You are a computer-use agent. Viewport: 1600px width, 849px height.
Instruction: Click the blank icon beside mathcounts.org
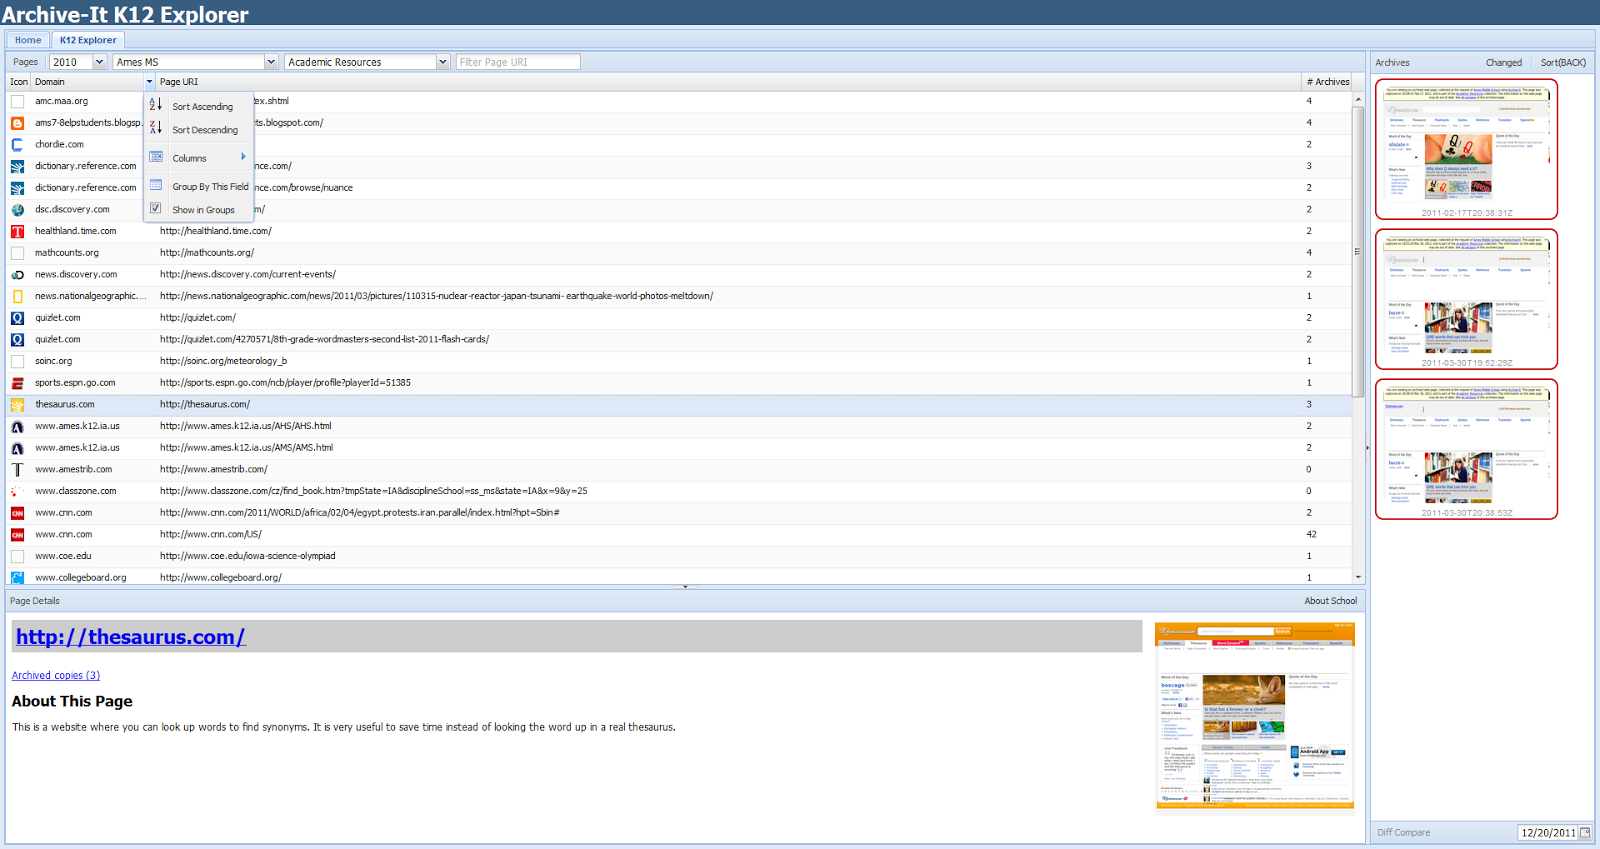17,253
